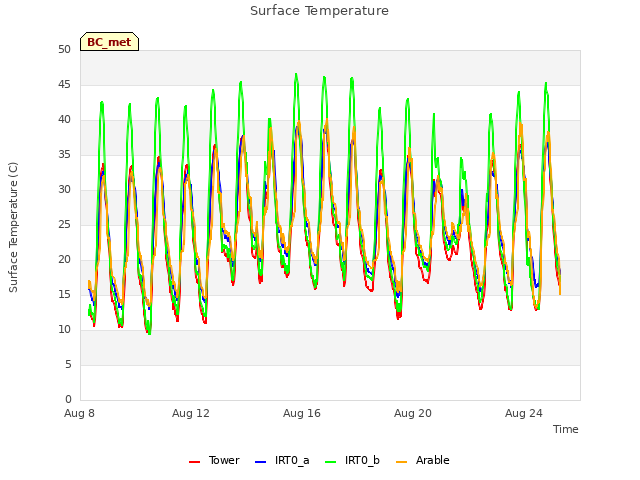The height and width of the screenshot is (480, 640).
Task: Click the Aug 12 x-axis label
Action: pyautogui.click(x=191, y=413)
